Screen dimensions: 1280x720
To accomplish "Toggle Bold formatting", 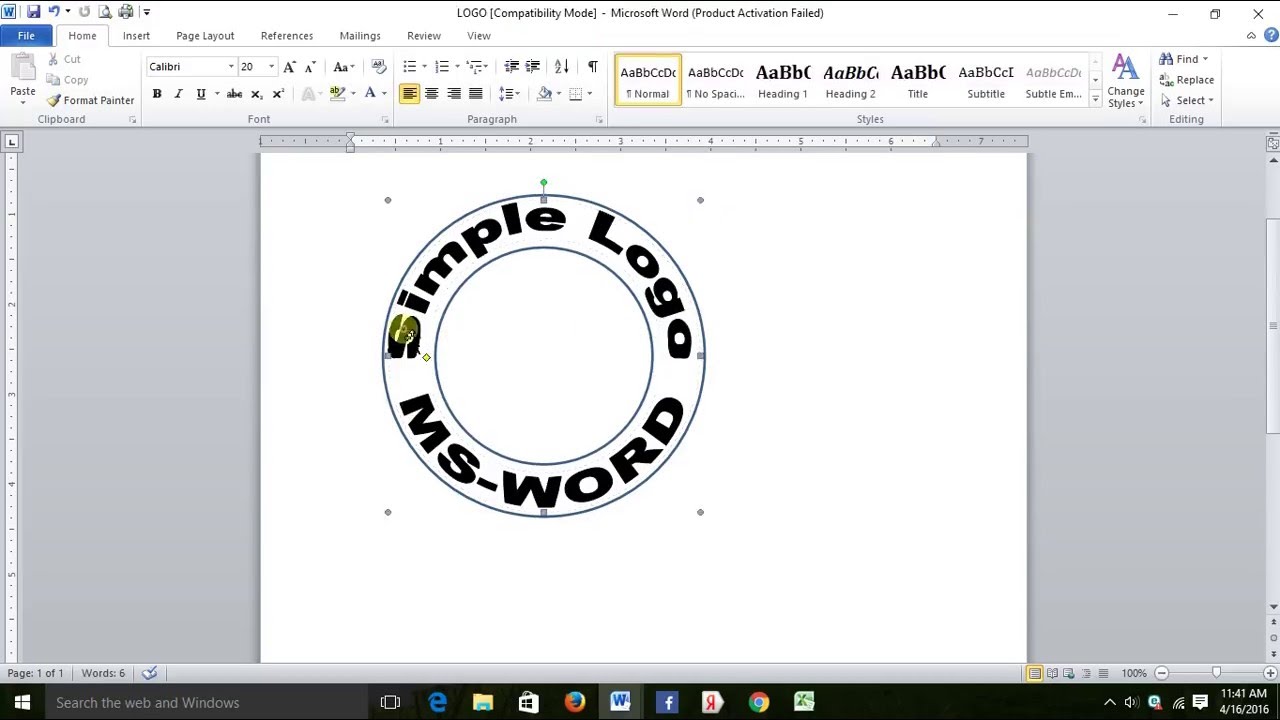I will pyautogui.click(x=157, y=94).
